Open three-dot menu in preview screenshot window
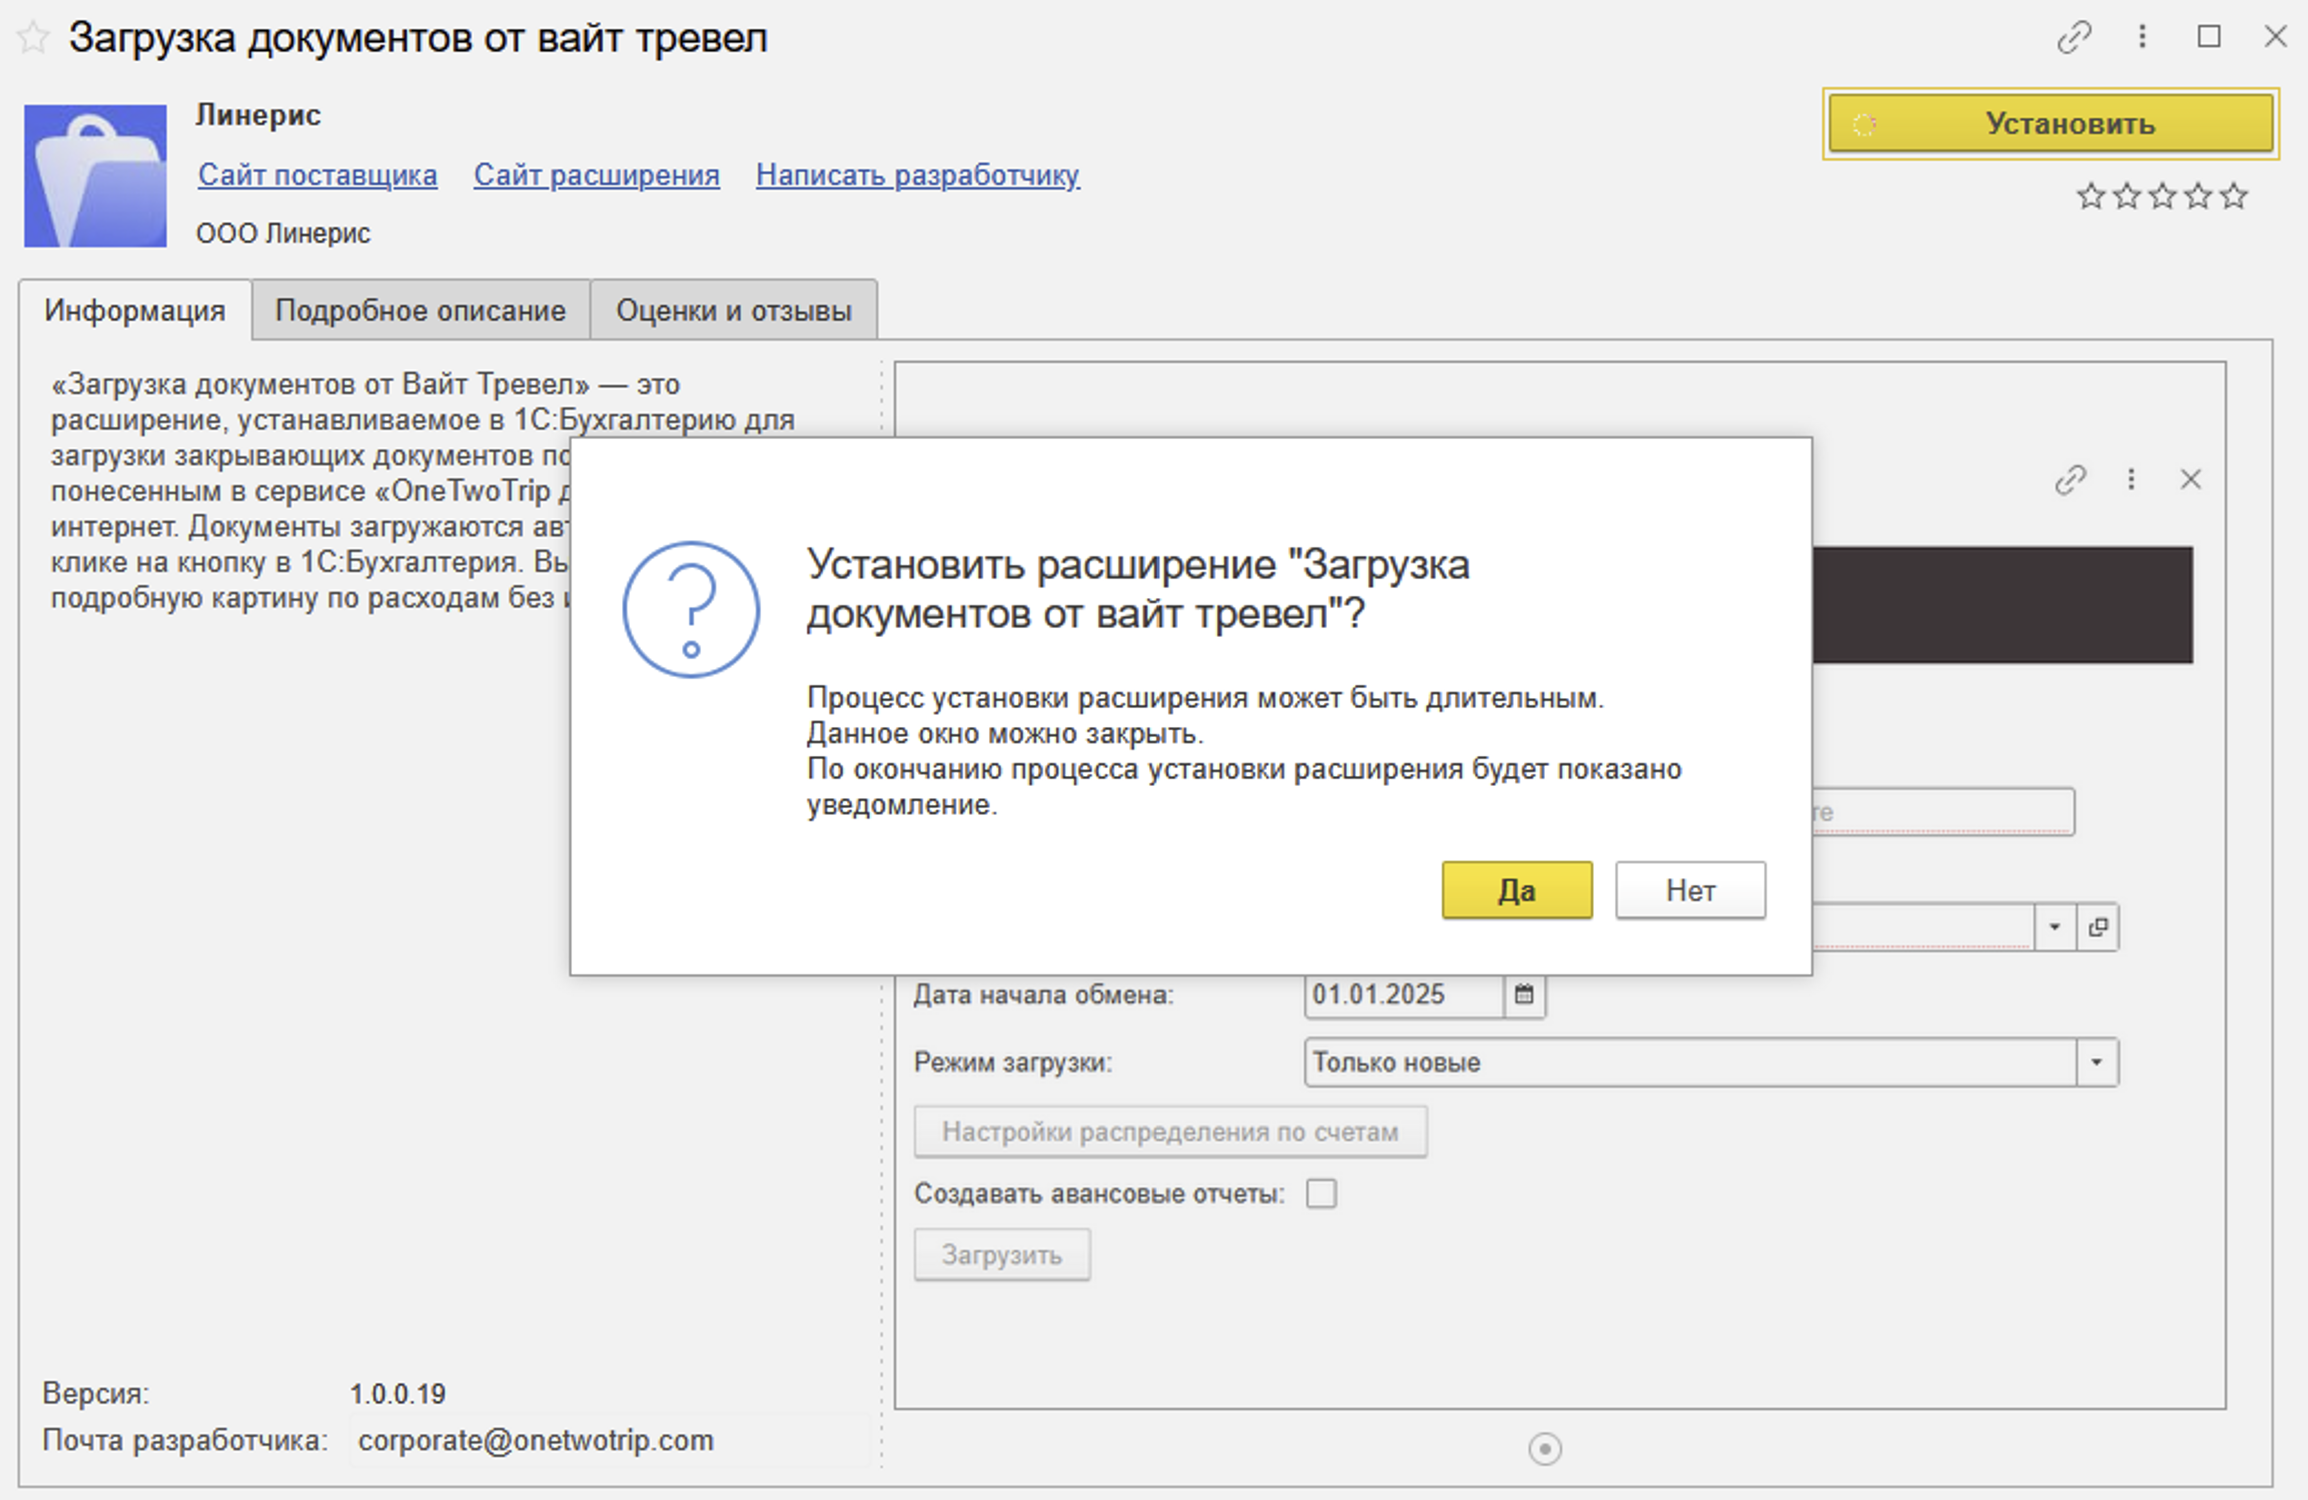The image size is (2308, 1500). click(x=2131, y=480)
